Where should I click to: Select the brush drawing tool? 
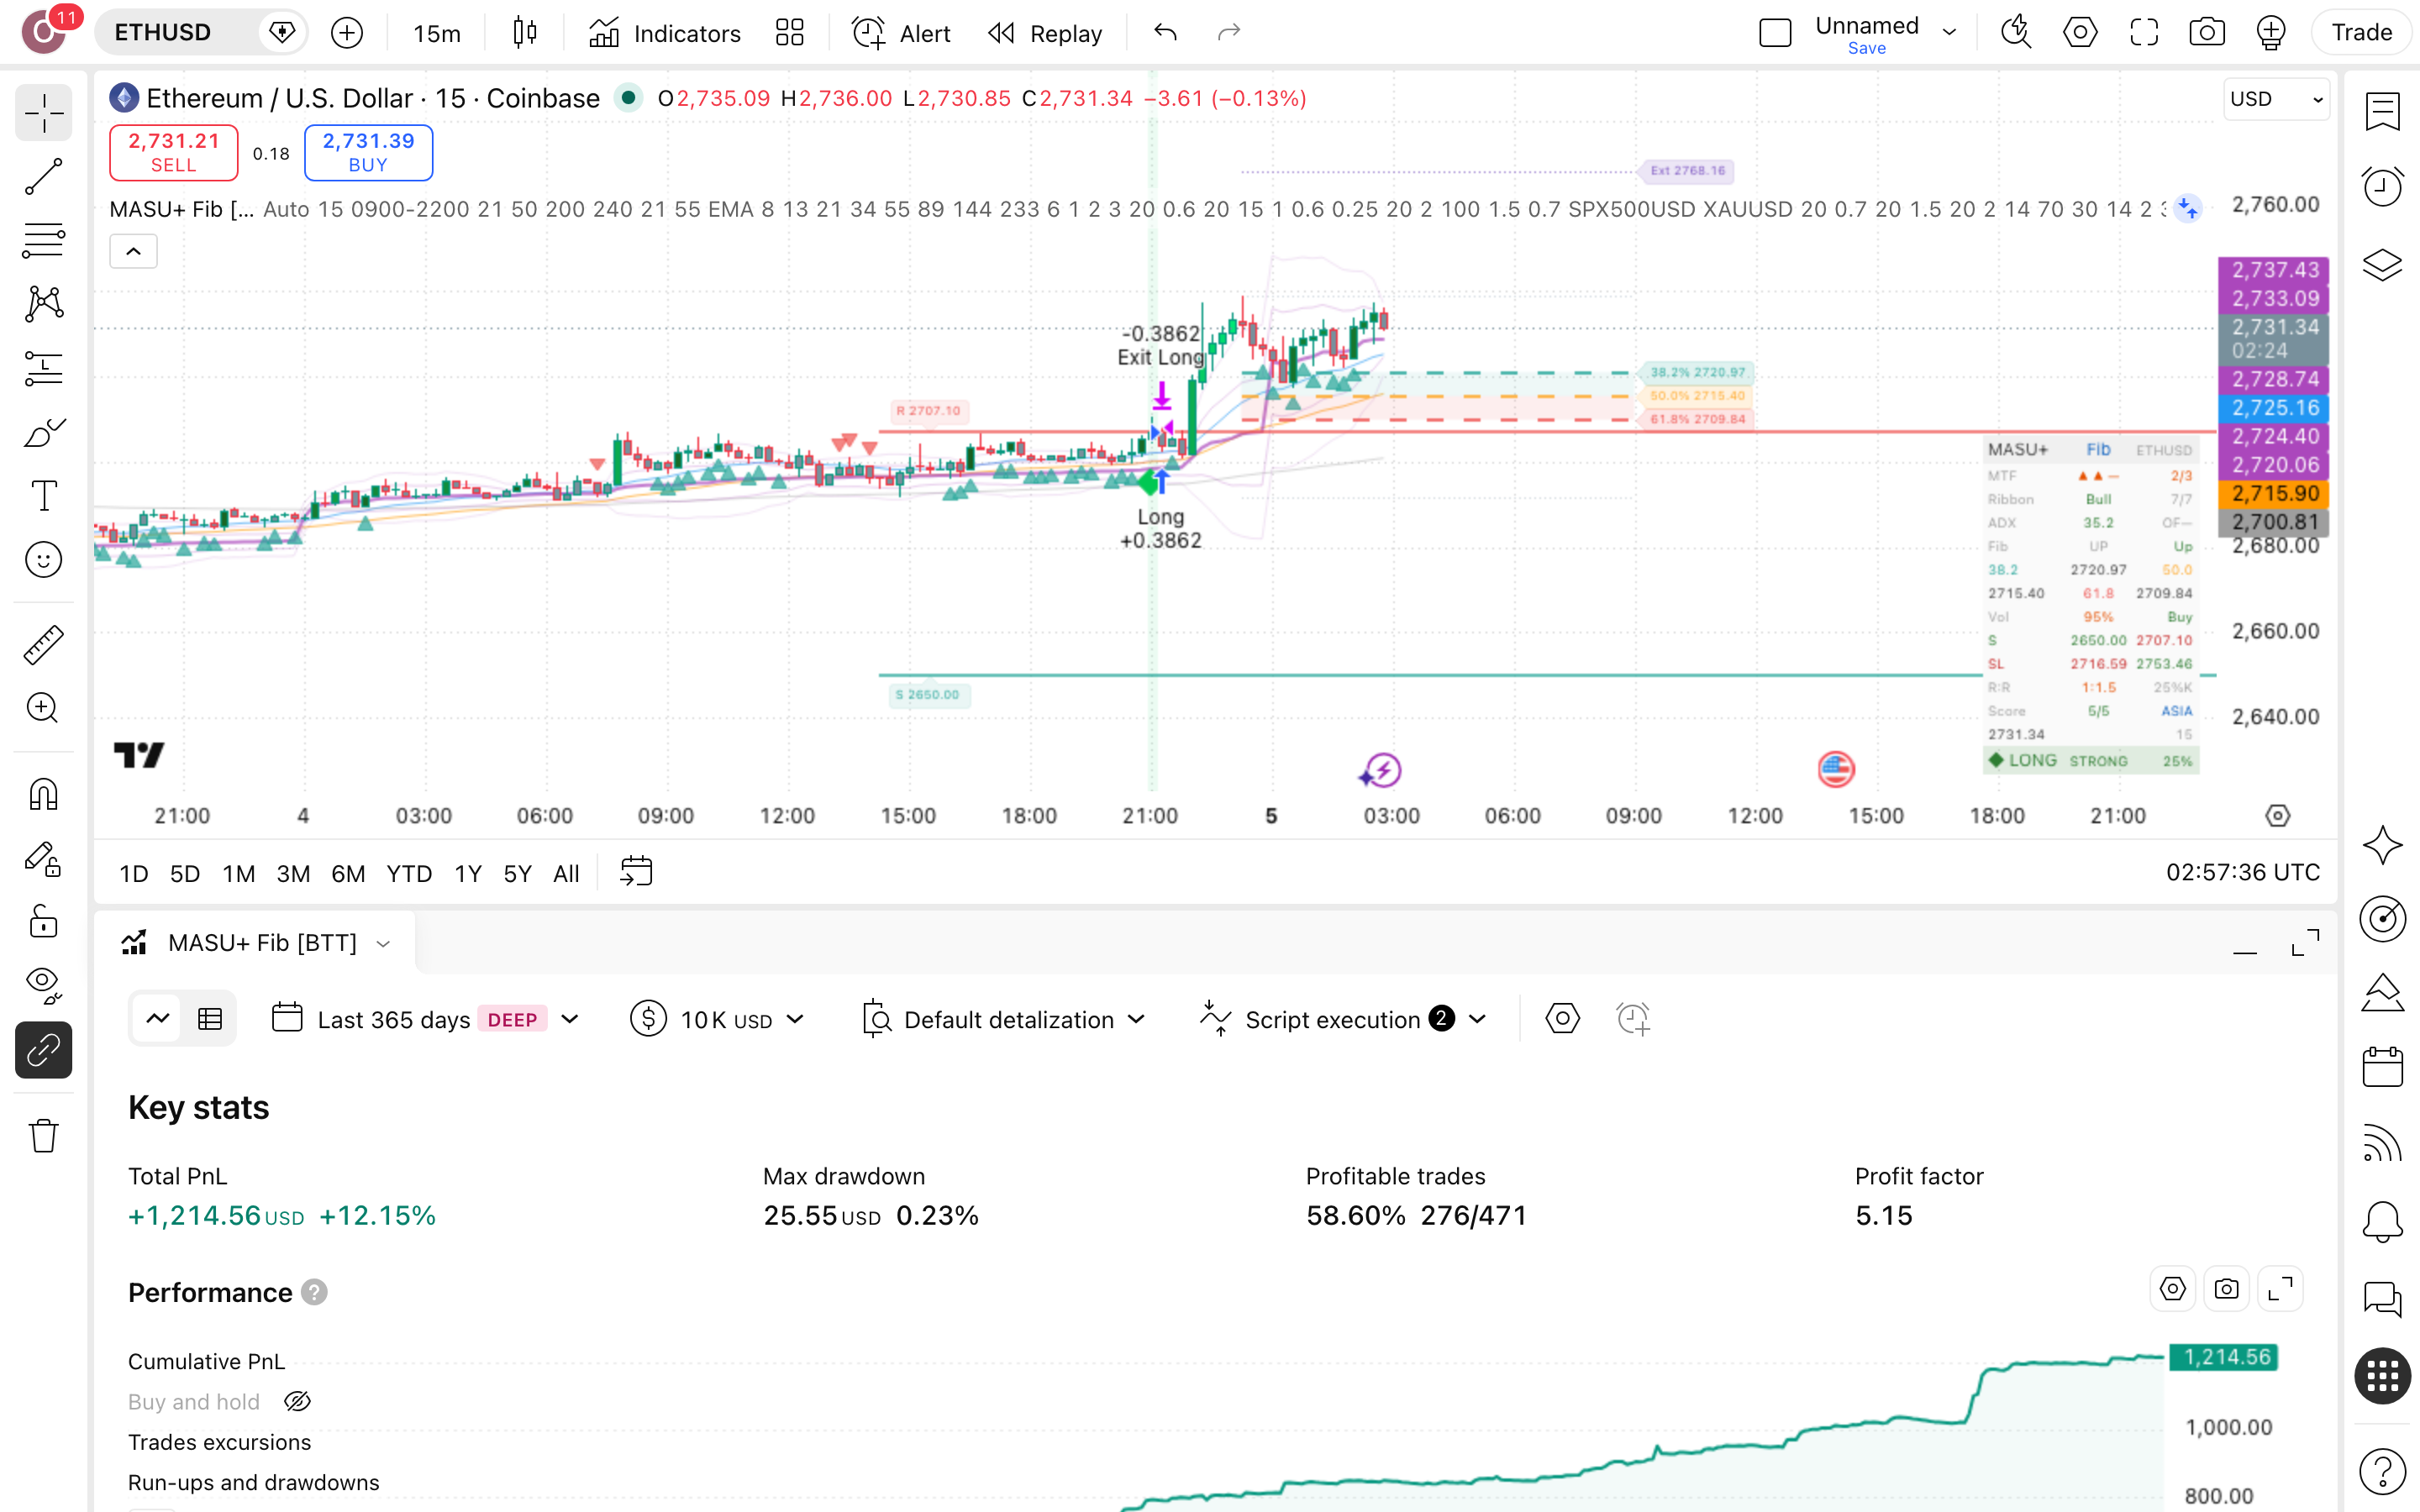[x=44, y=432]
